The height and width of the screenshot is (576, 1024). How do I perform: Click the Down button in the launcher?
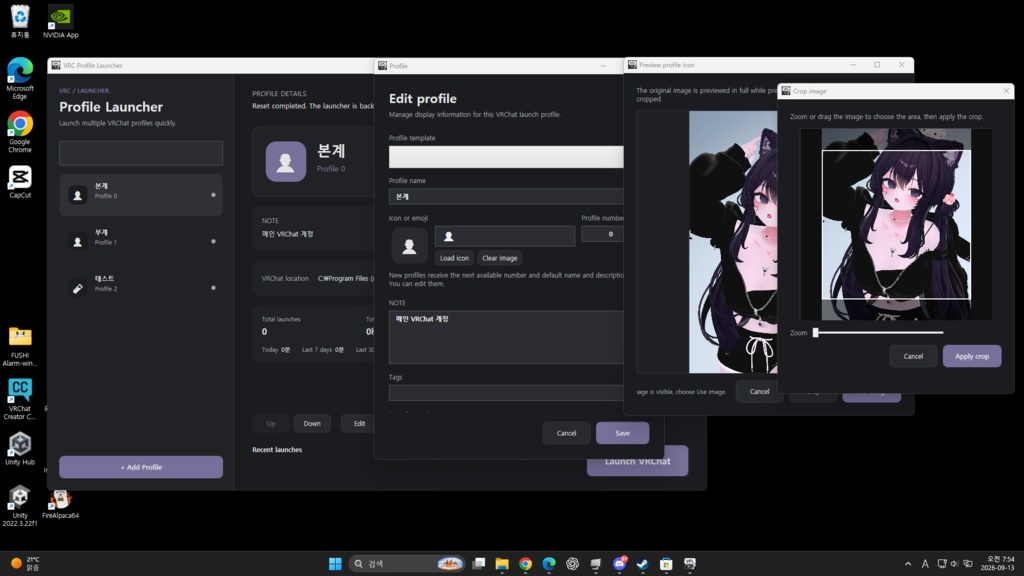tap(312, 423)
